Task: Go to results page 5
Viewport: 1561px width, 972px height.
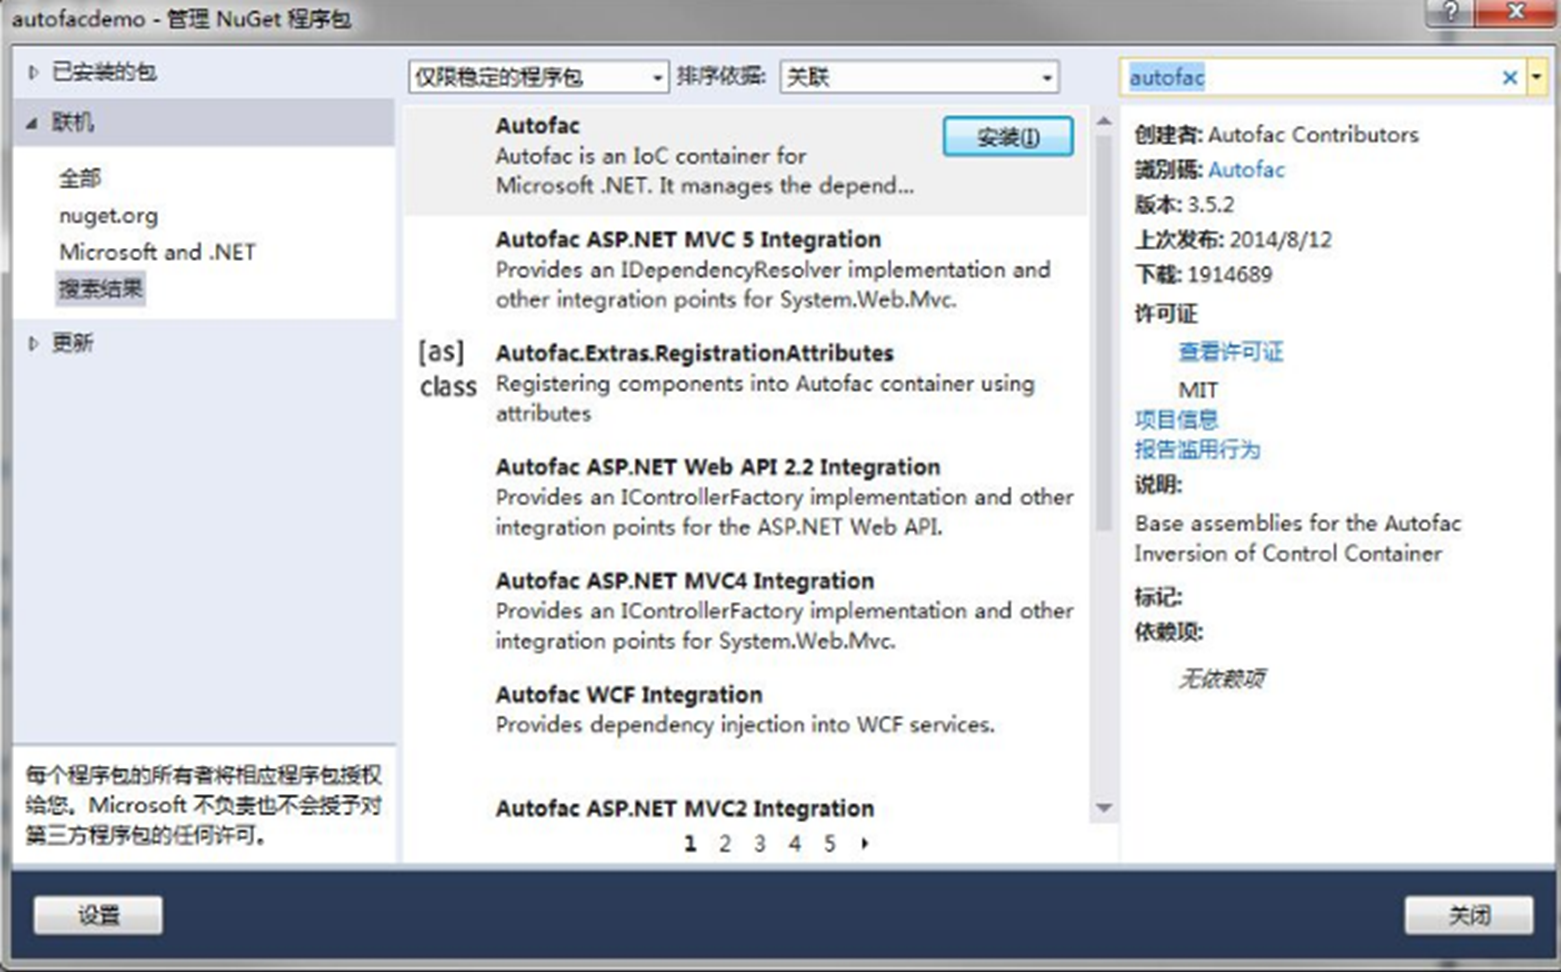Action: pos(830,844)
